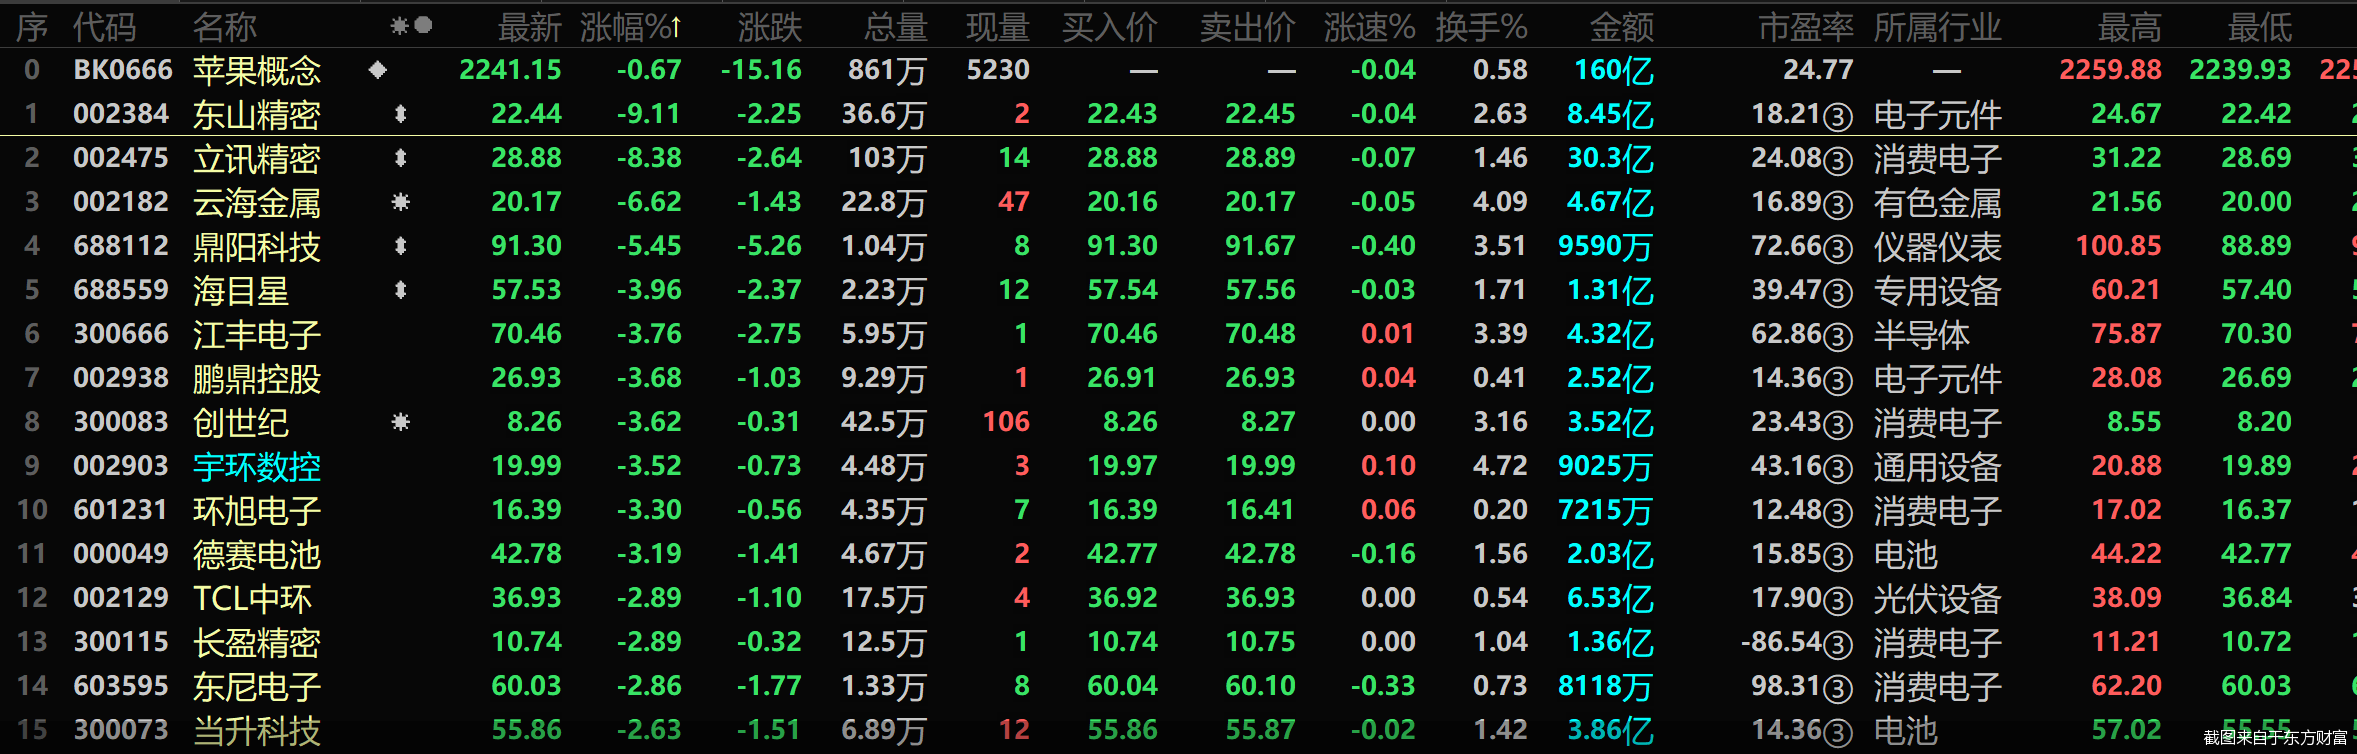Screen dimensions: 2357x754
Task: Sort the list by 最新 price column
Action: pyautogui.click(x=529, y=27)
